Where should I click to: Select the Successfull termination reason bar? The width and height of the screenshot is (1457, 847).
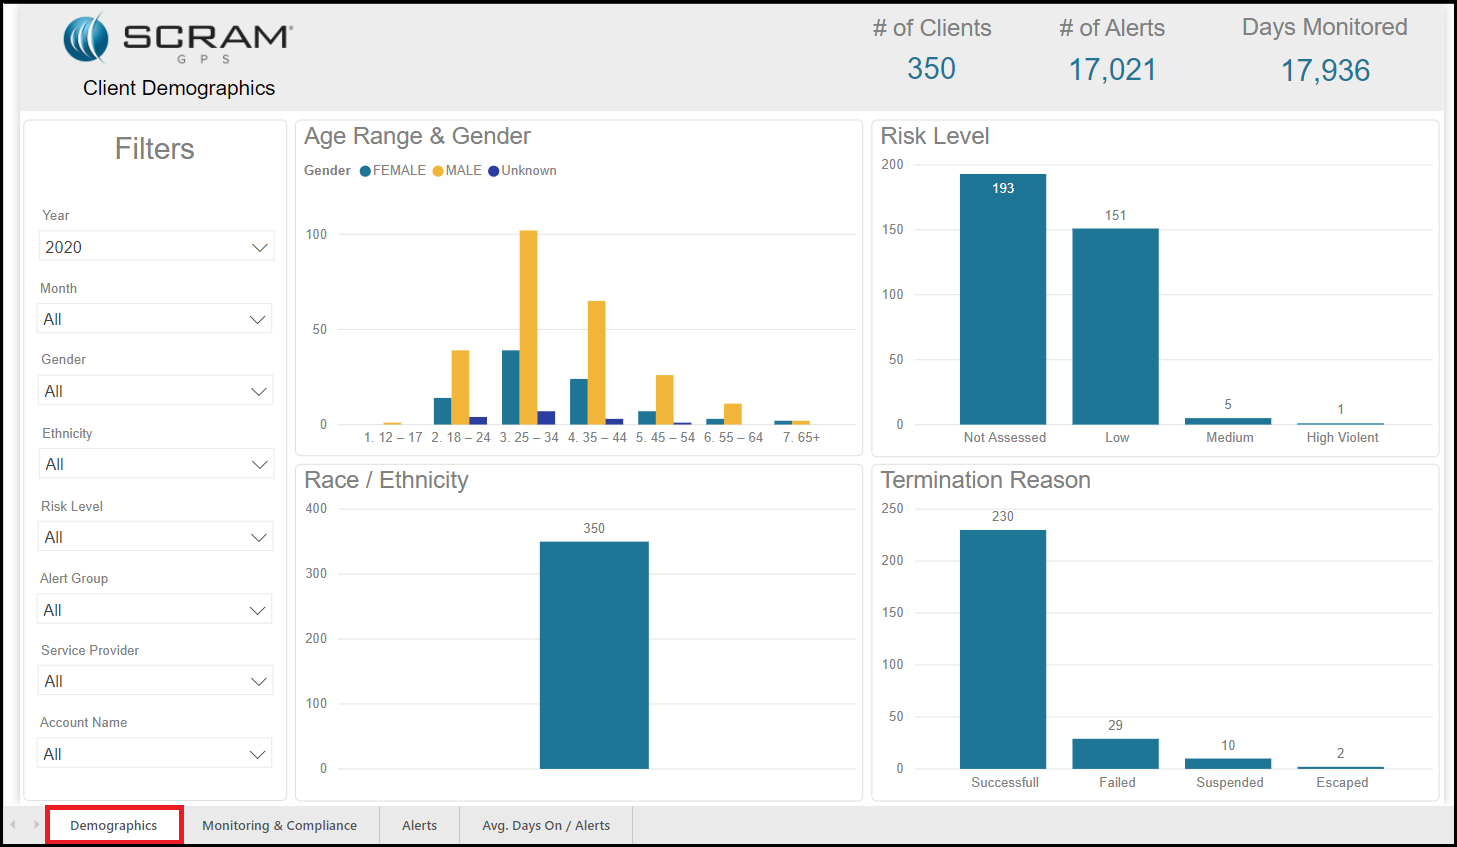(1003, 650)
